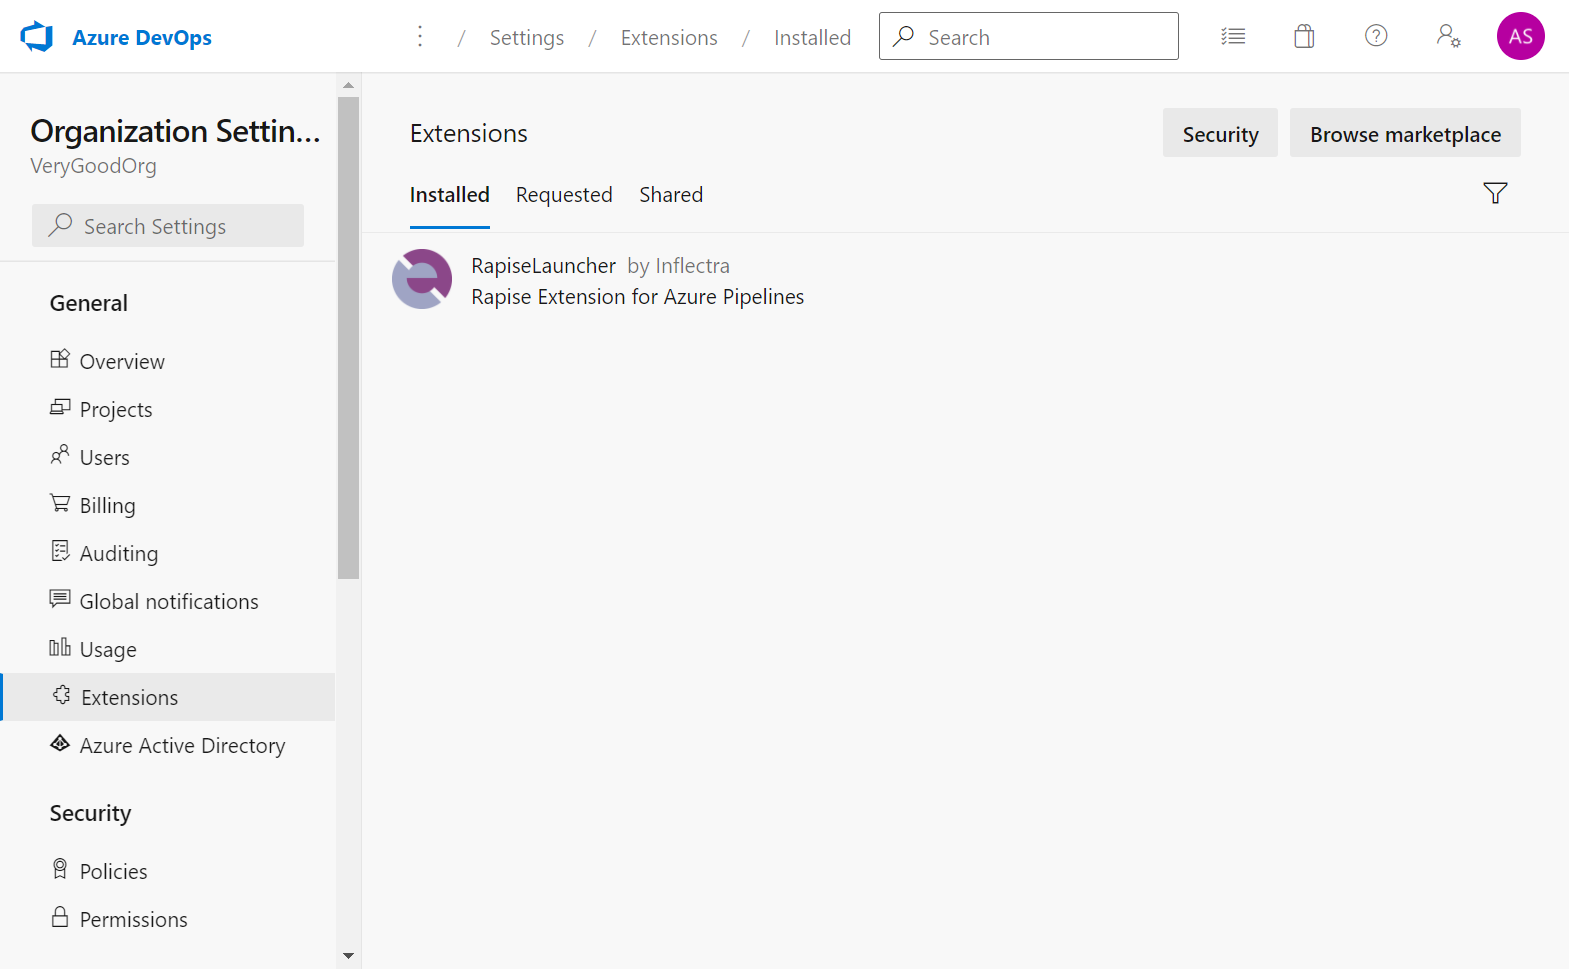Open Usage settings page
1569x969 pixels.
pyautogui.click(x=108, y=650)
